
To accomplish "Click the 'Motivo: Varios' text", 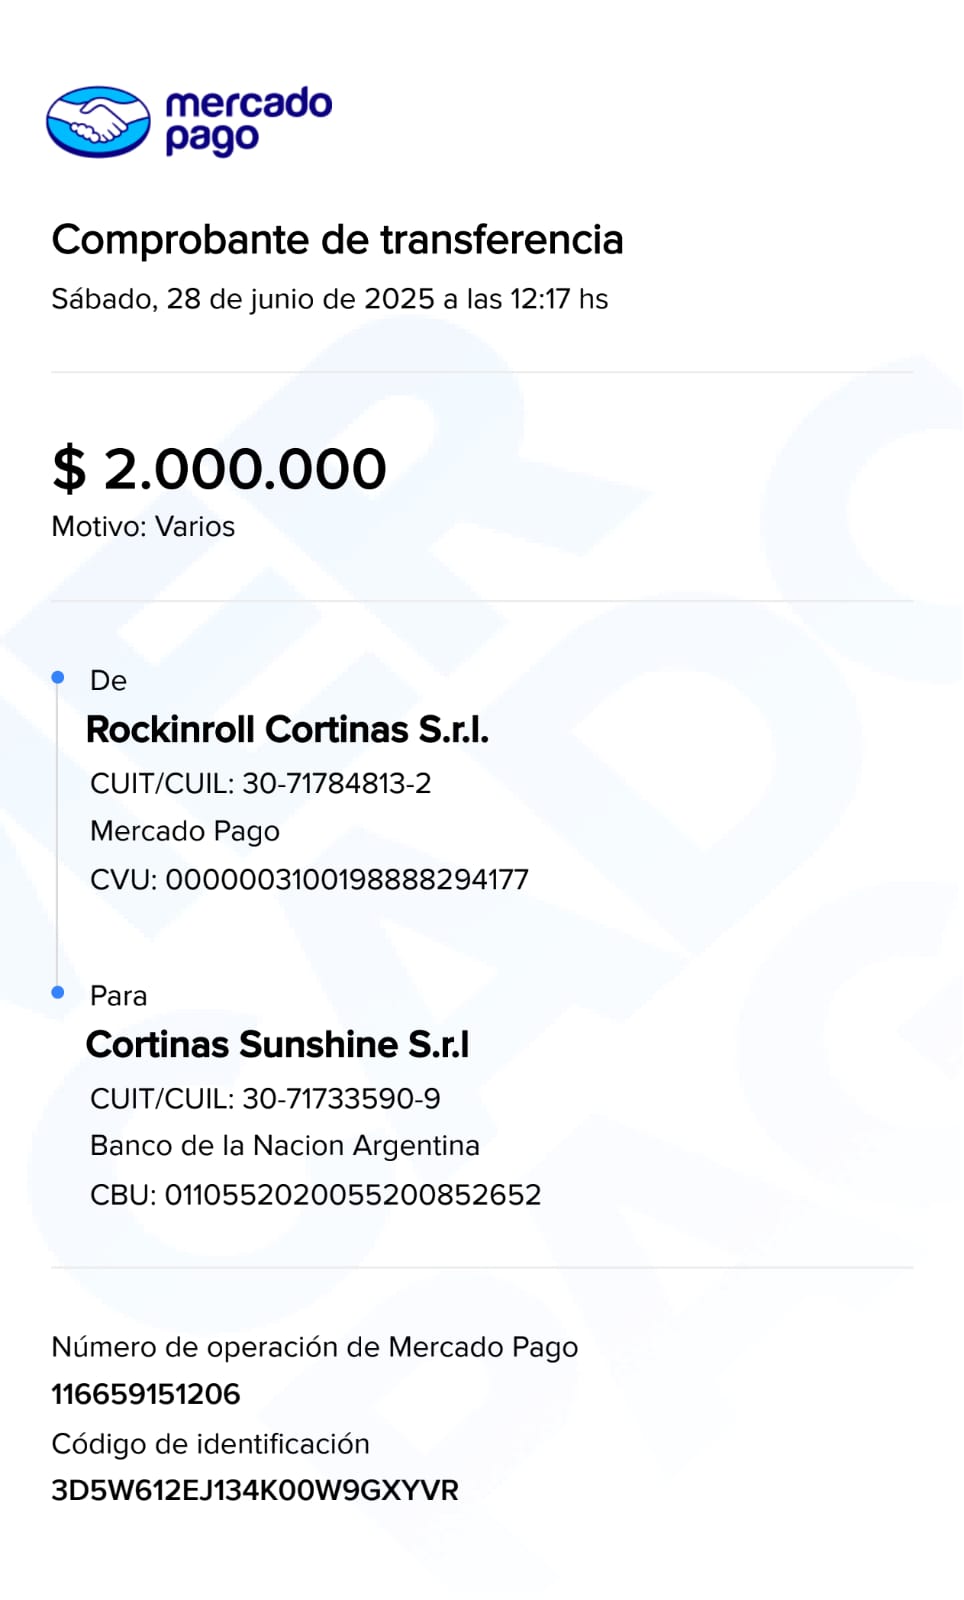I will [143, 527].
